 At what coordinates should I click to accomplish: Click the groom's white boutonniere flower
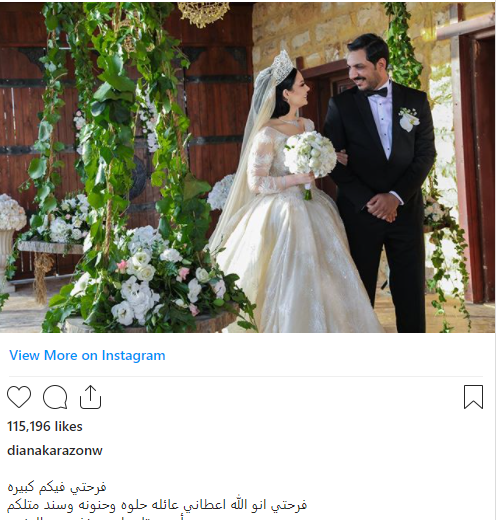tap(409, 119)
